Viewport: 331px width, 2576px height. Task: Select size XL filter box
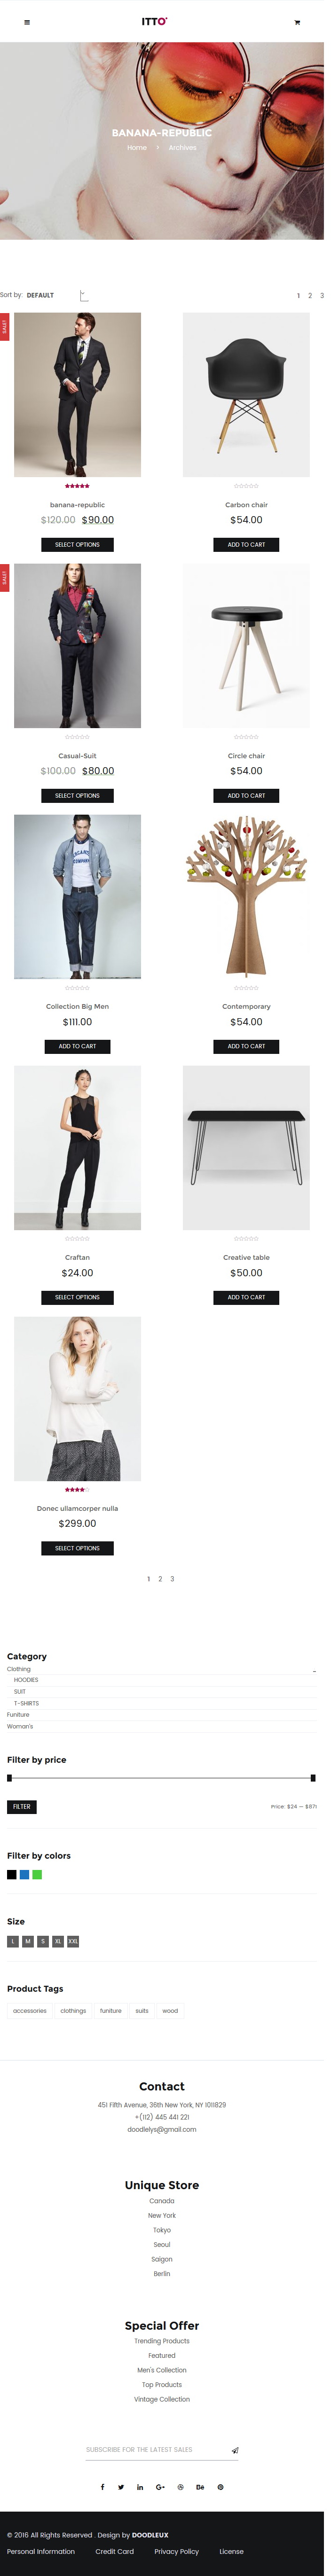coord(58,1941)
